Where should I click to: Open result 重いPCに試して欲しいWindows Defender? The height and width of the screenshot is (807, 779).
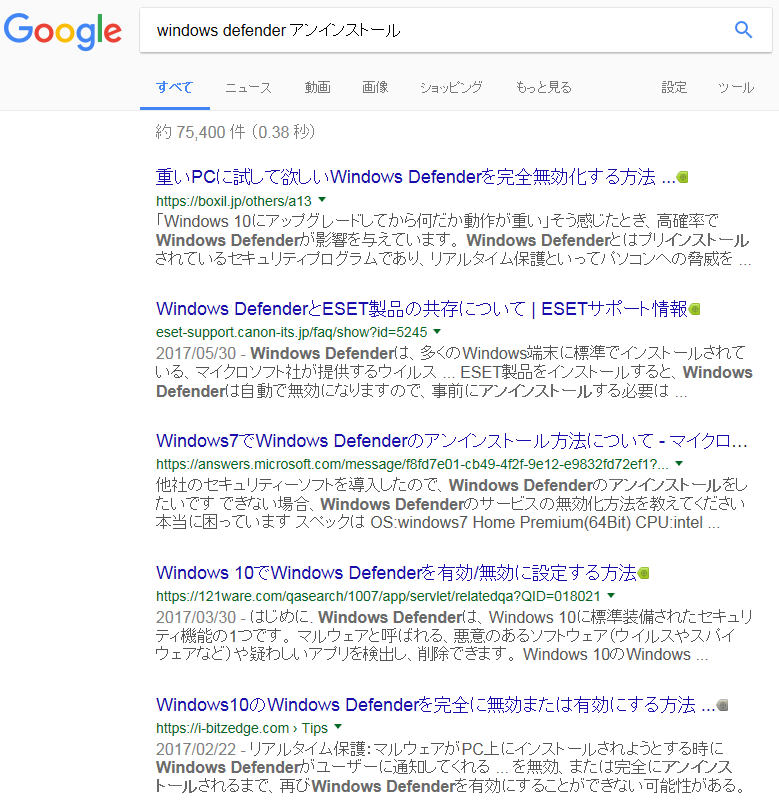(416, 177)
